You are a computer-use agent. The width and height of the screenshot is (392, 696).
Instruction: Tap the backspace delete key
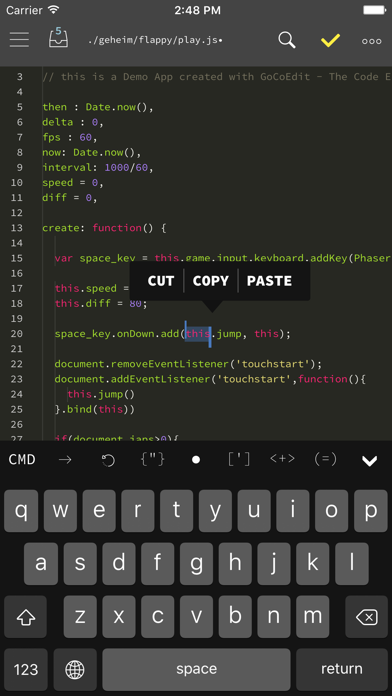click(367, 617)
